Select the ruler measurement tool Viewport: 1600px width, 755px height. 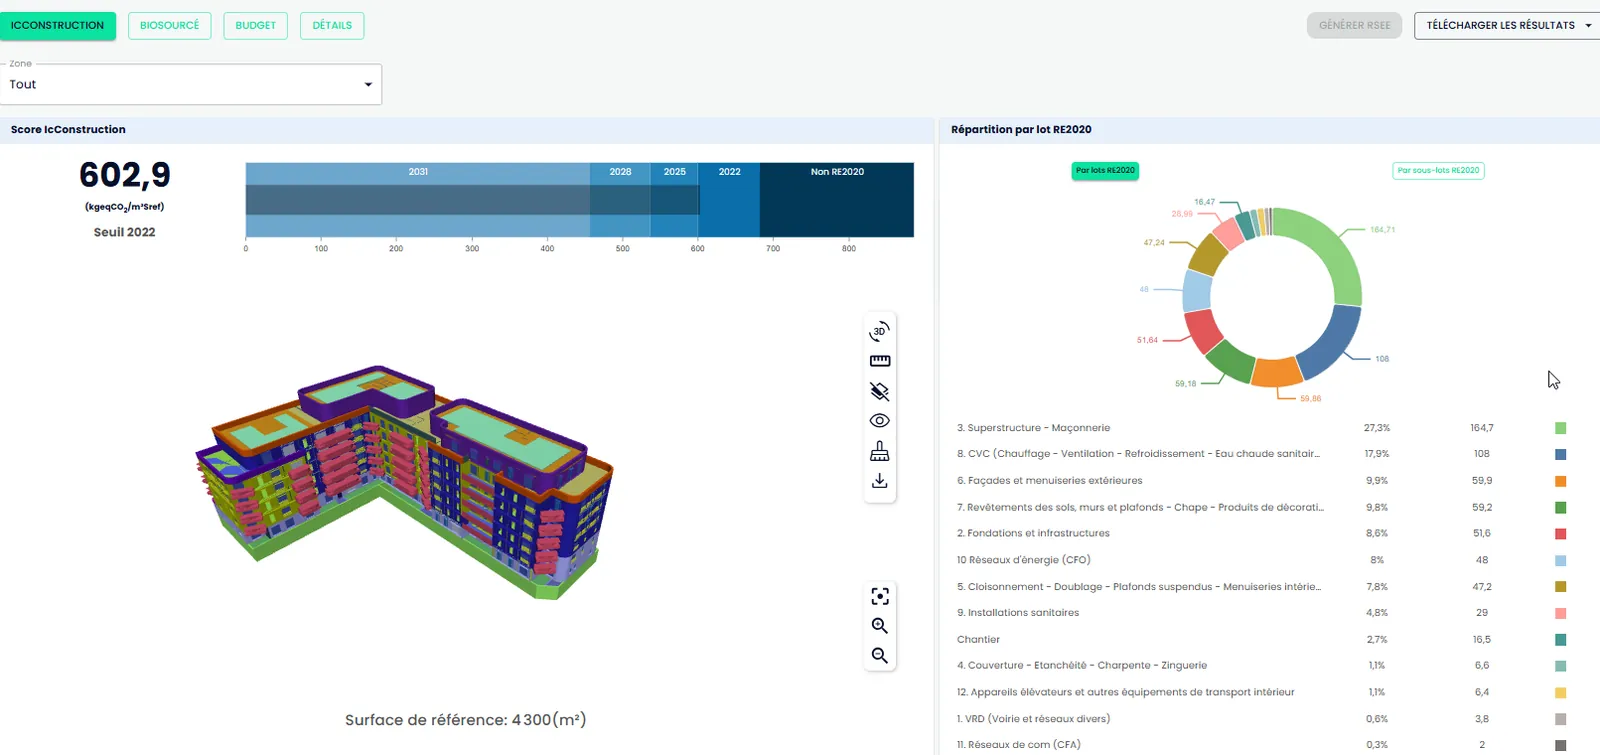pyautogui.click(x=880, y=361)
